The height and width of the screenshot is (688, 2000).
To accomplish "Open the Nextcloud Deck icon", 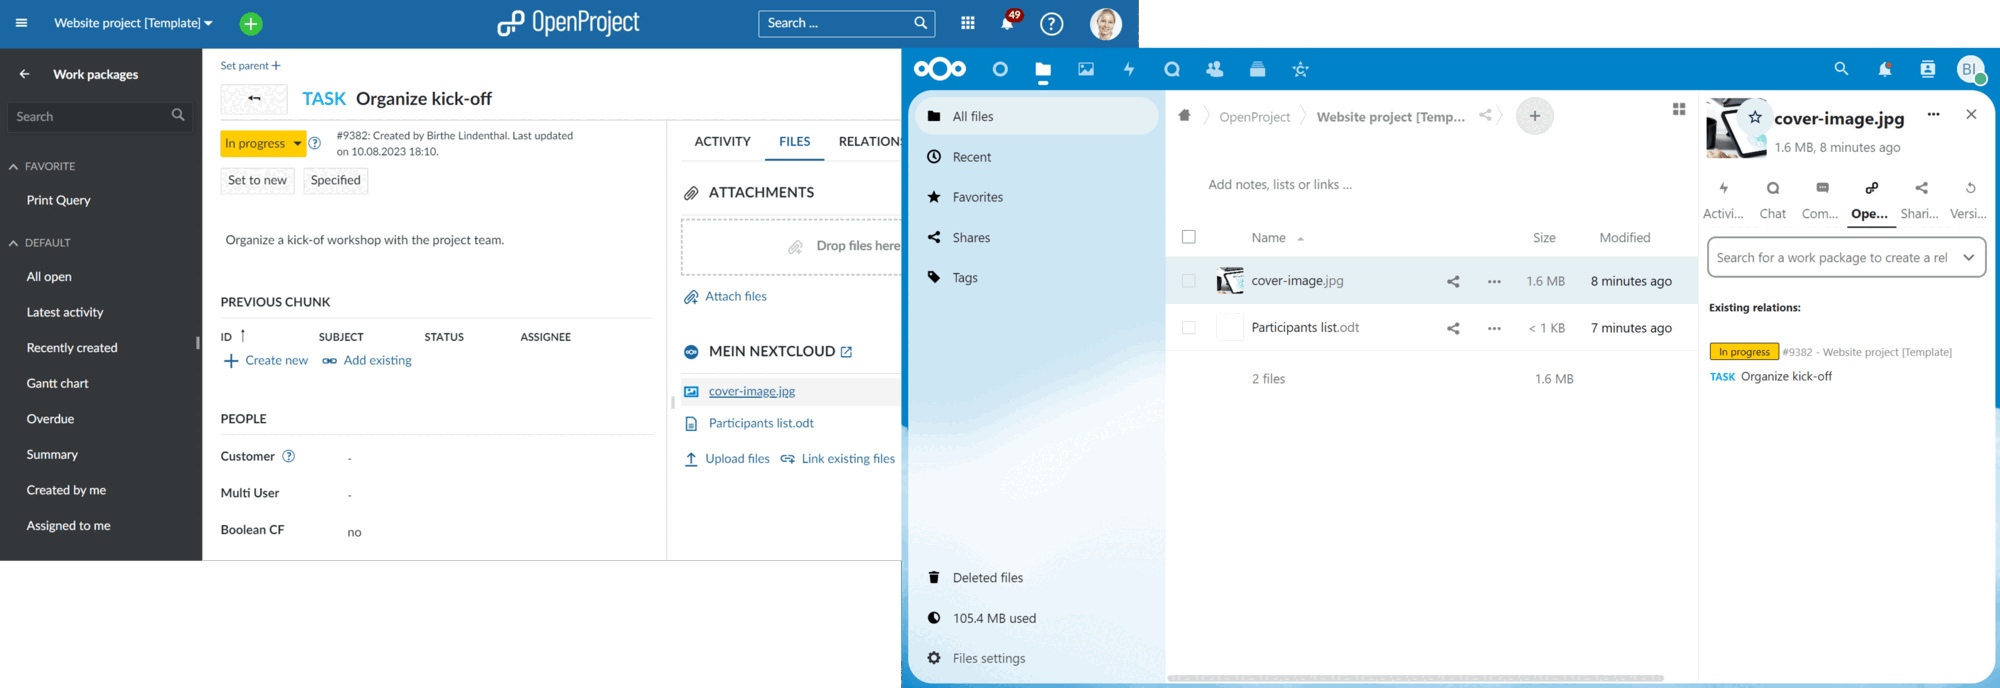I will pos(1257,69).
